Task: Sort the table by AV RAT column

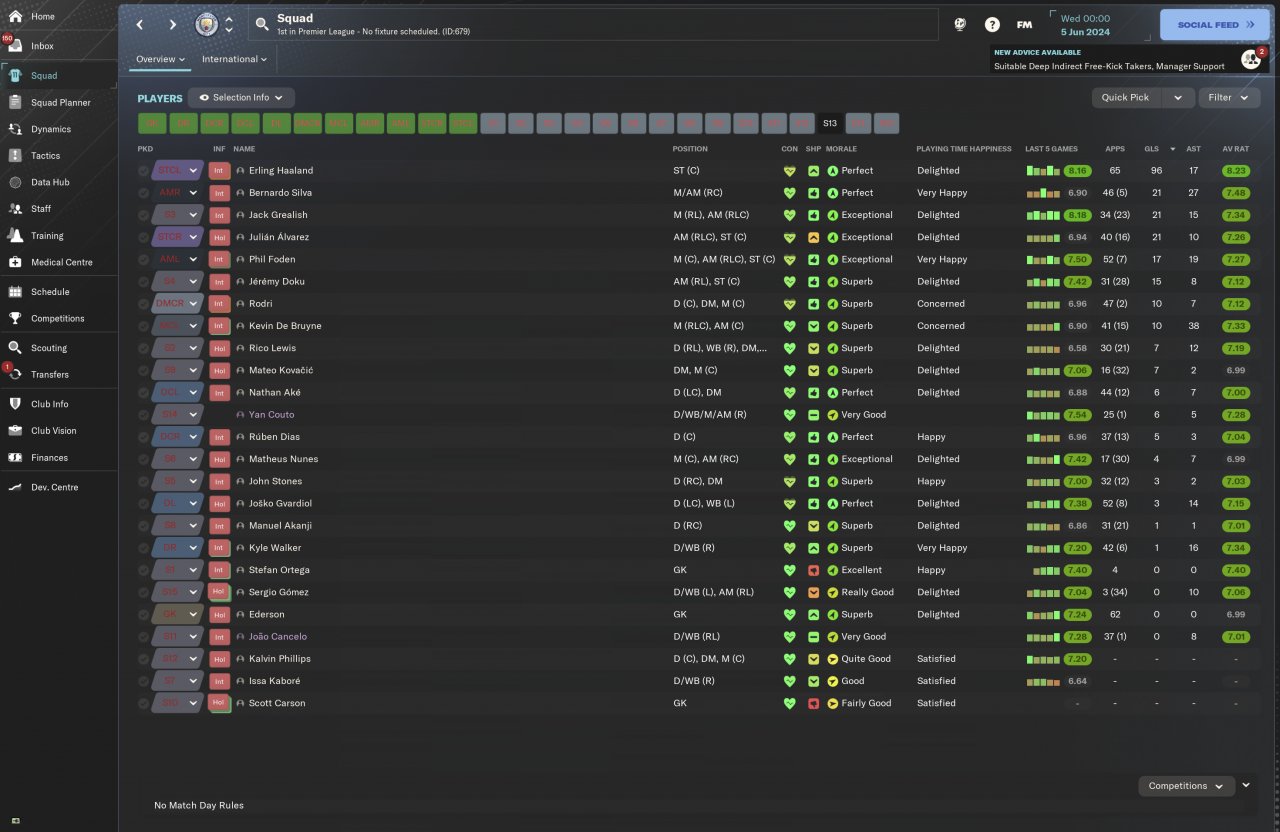Action: click(1235, 149)
